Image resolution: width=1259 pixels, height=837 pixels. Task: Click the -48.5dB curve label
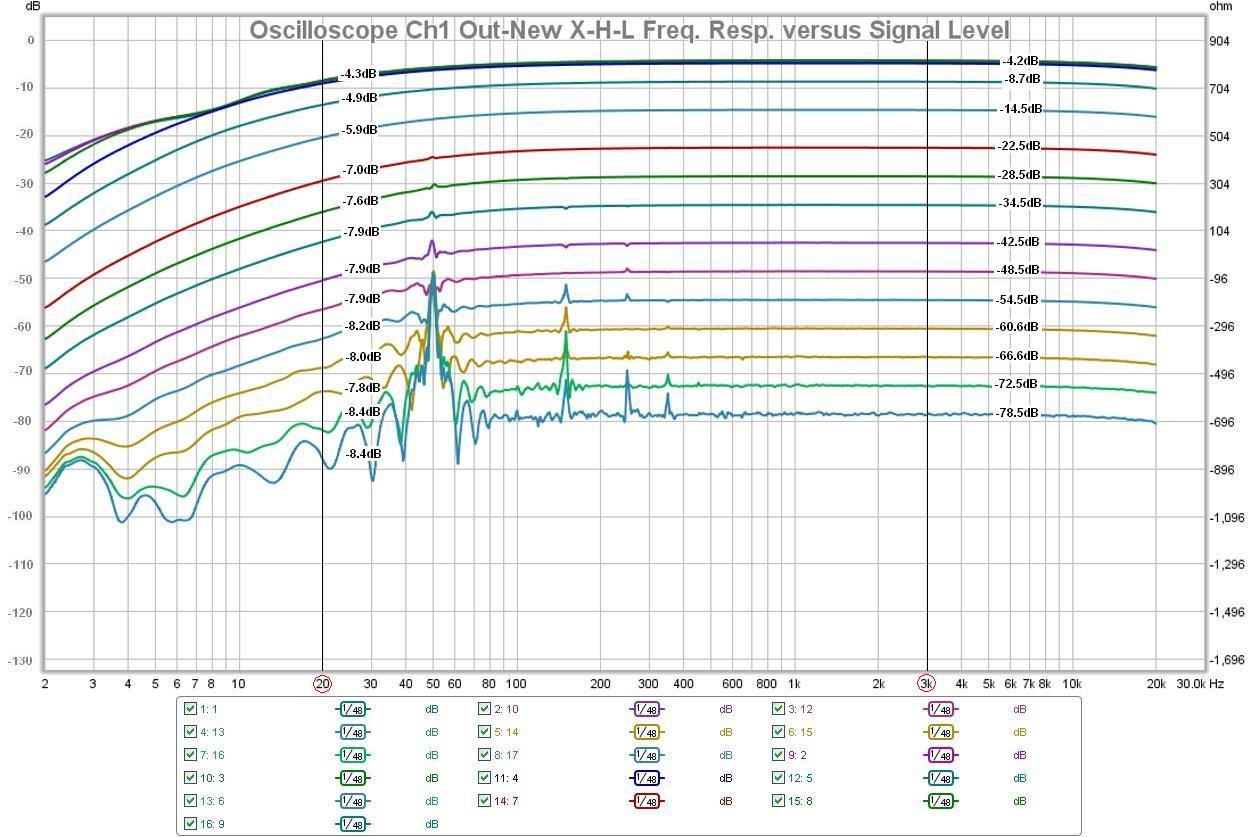pos(1017,271)
